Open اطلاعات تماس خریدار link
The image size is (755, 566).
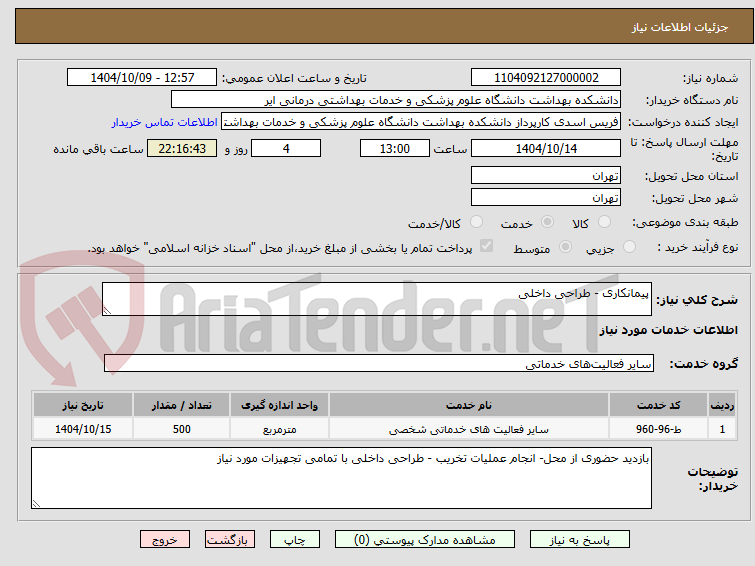(x=165, y=122)
